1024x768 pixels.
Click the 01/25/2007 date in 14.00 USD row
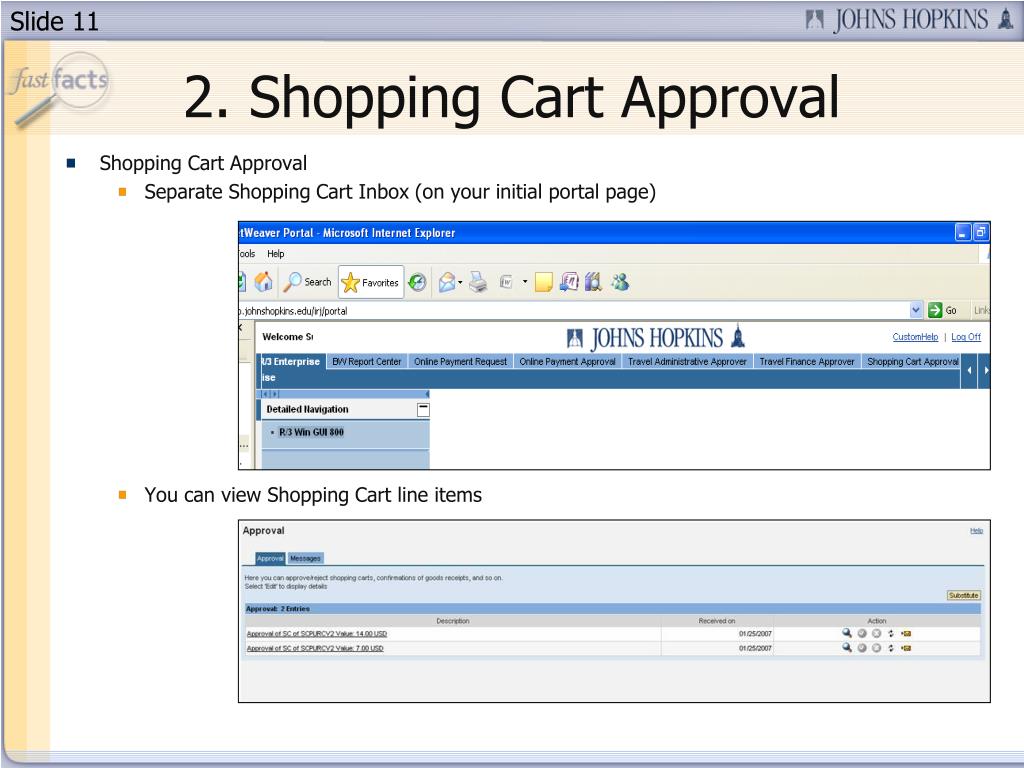pos(755,633)
